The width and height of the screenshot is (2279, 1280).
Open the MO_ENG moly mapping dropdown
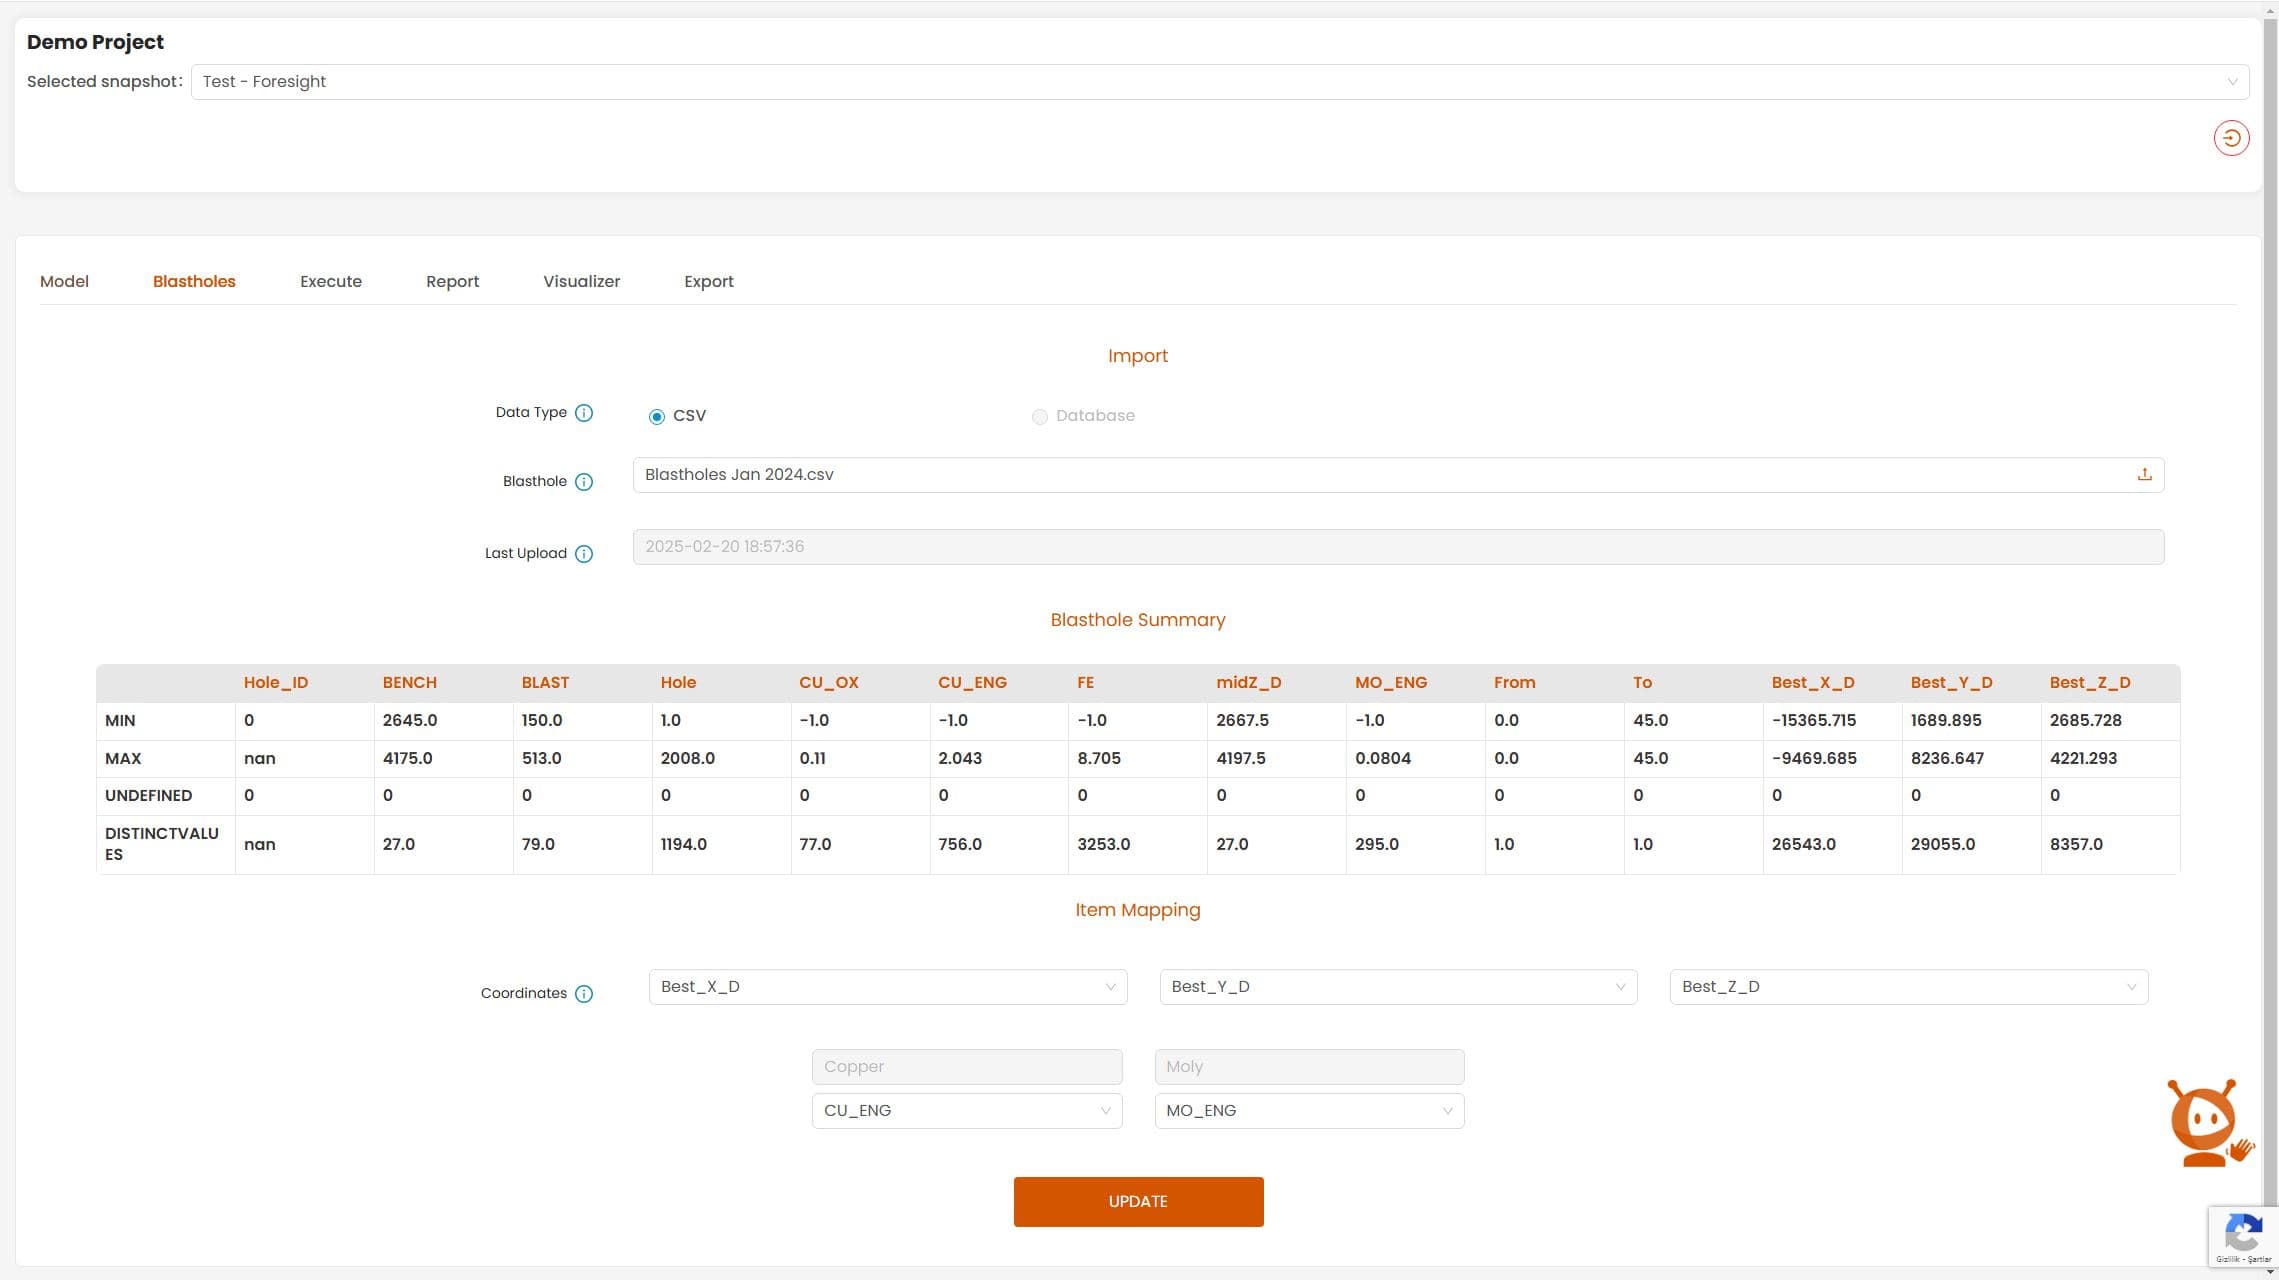point(1309,1111)
